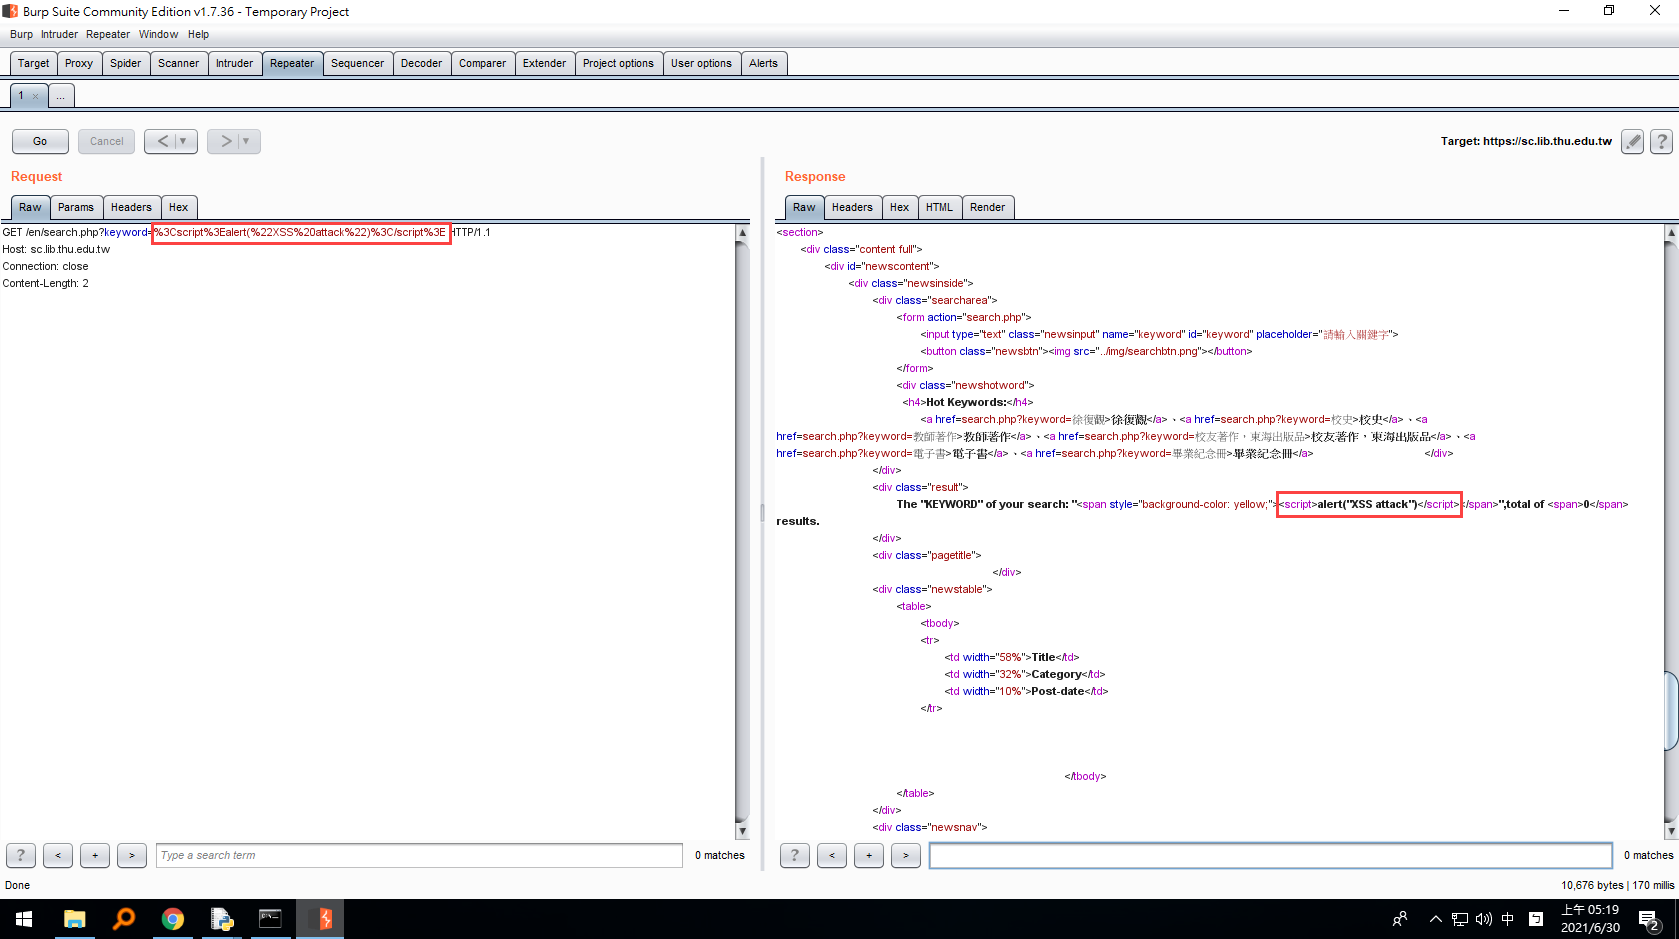Select the request Params tab

(x=76, y=207)
